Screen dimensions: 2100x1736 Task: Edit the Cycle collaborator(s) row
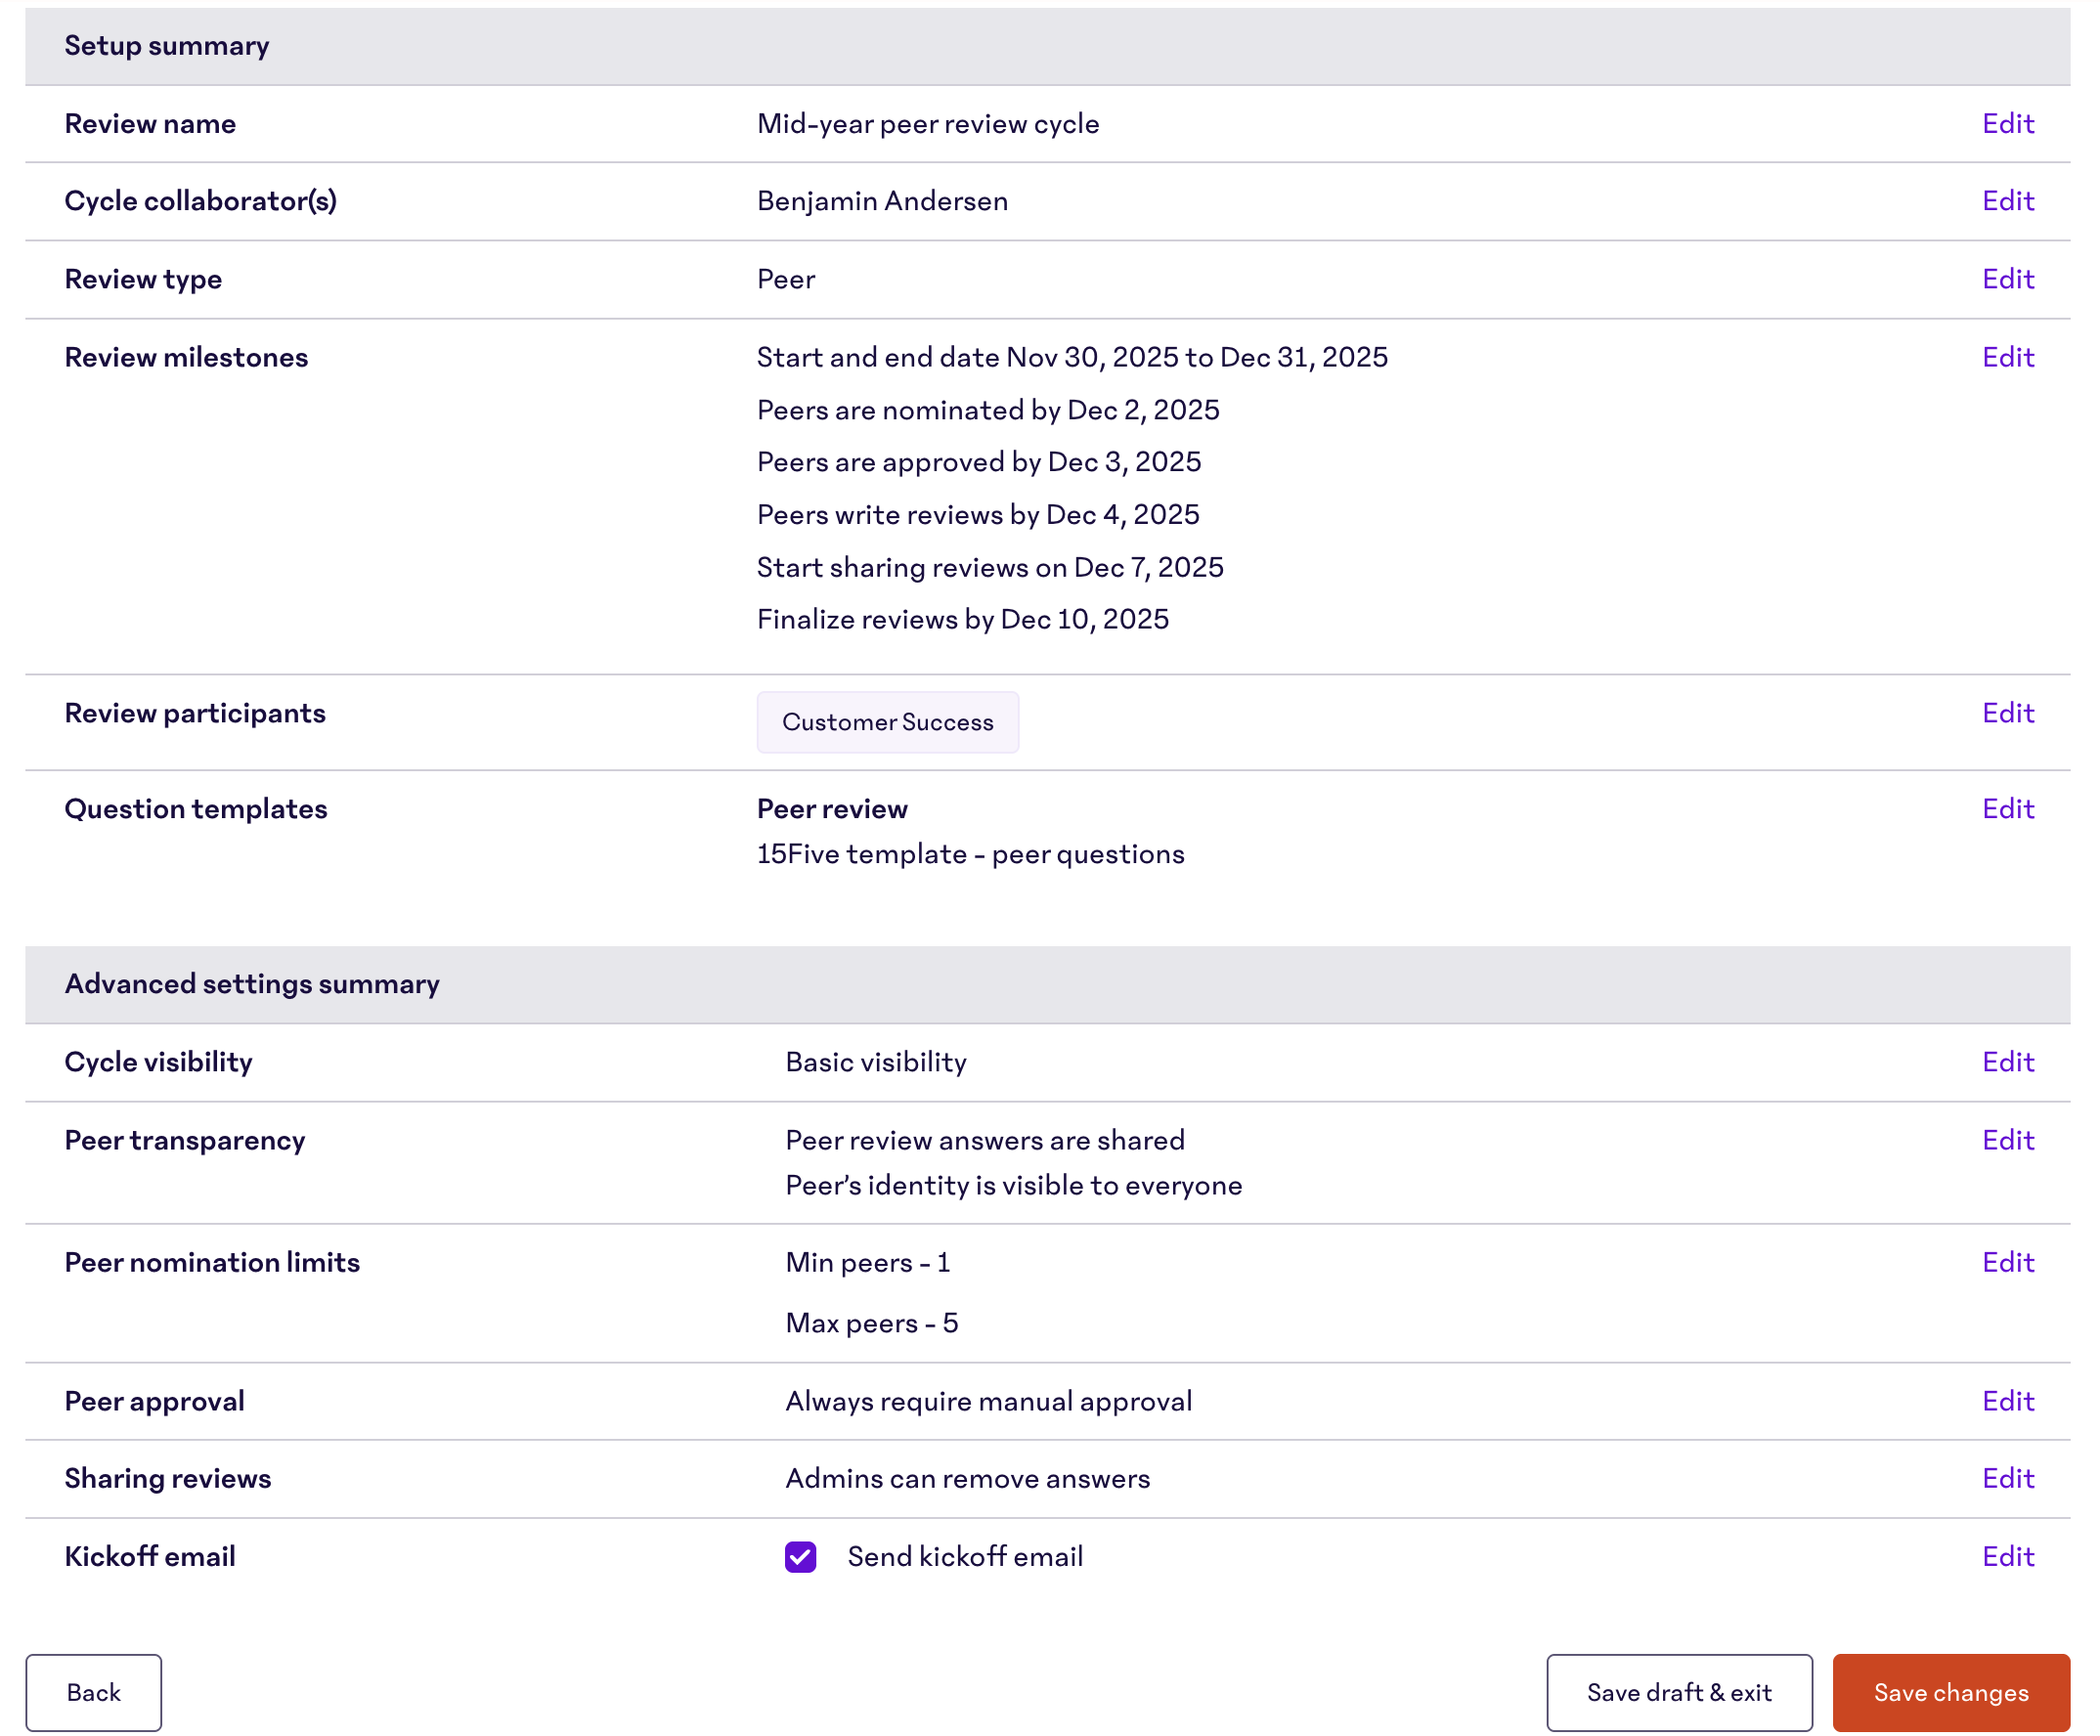pos(2007,201)
